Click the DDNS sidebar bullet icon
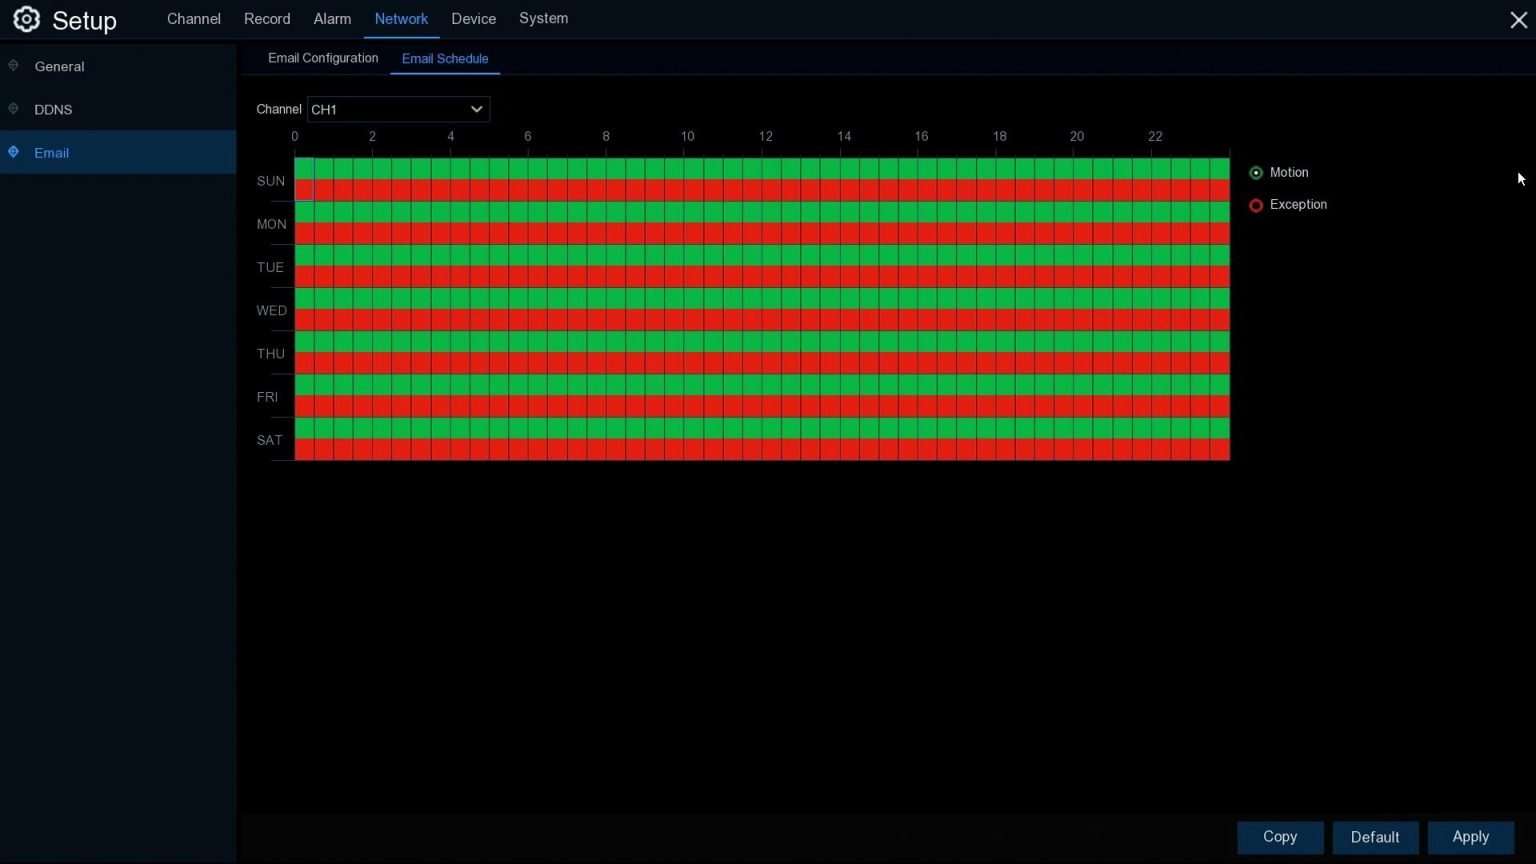1536x864 pixels. tap(13, 109)
